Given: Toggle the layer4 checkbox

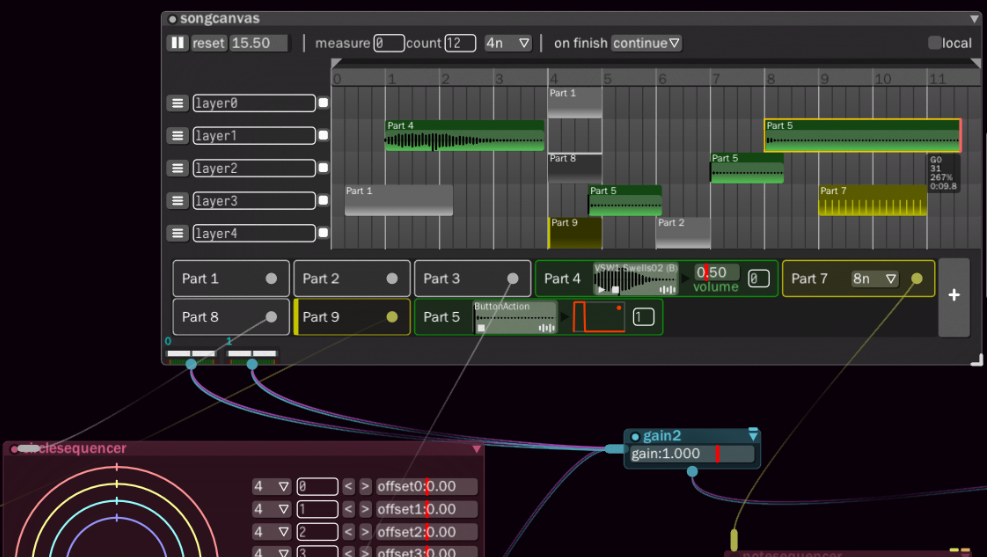Looking at the screenshot, I should tap(323, 233).
